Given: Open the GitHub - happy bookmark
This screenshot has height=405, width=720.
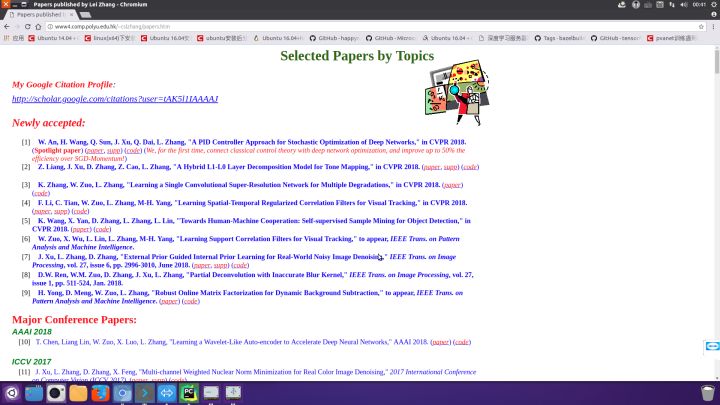Looking at the screenshot, I should [334, 38].
